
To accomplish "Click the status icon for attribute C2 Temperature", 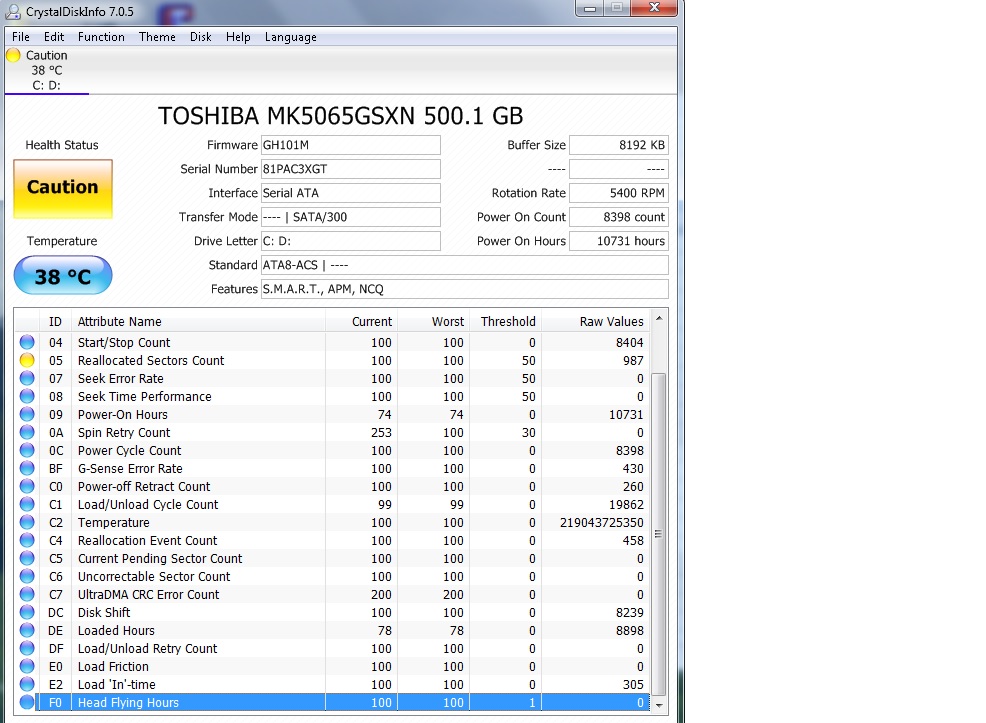I will (27, 522).
